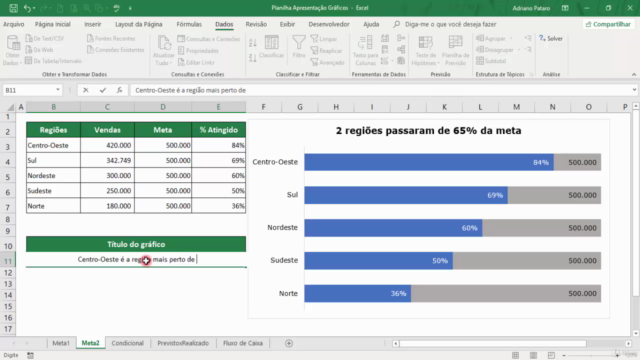Confirm entry with the check mark
Image resolution: width=640 pixels, height=360 pixels.
102,90
